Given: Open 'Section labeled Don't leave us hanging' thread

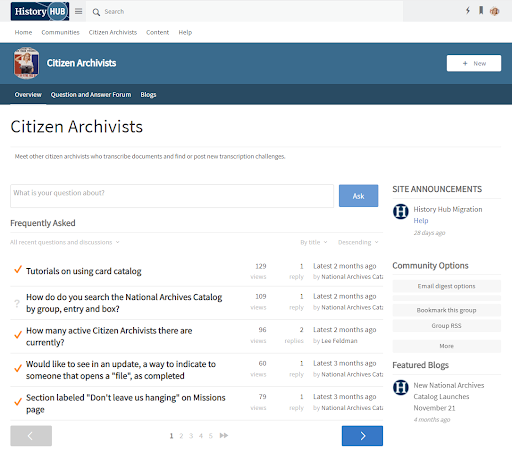Looking at the screenshot, I should [x=126, y=403].
